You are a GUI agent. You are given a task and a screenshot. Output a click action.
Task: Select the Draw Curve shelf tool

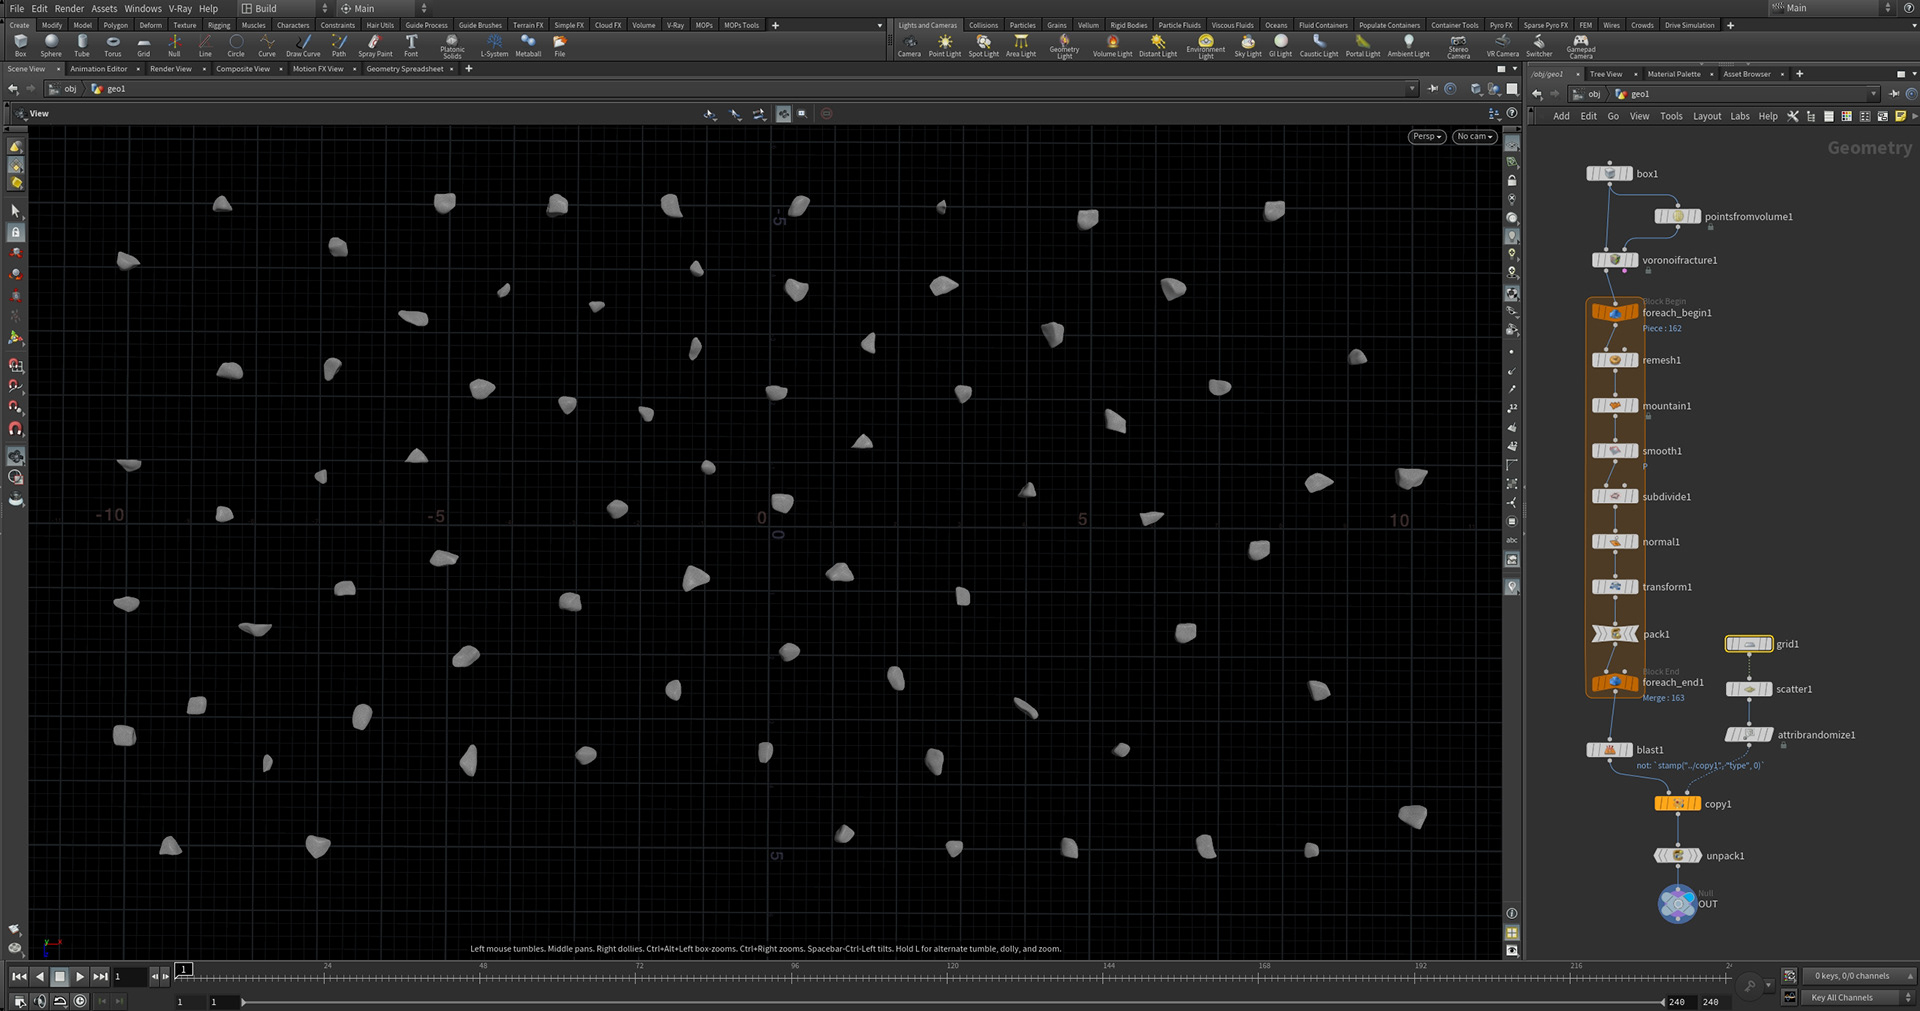(x=303, y=46)
